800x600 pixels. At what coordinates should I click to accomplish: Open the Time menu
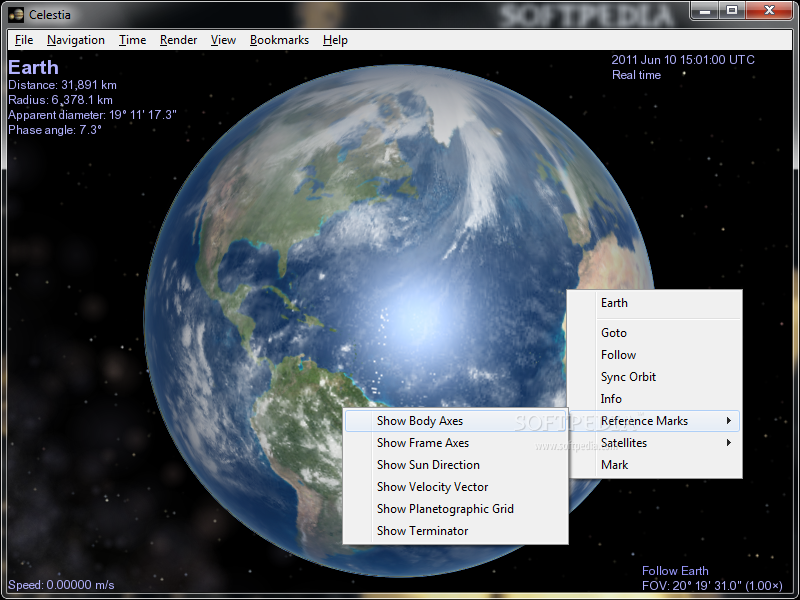[x=132, y=40]
